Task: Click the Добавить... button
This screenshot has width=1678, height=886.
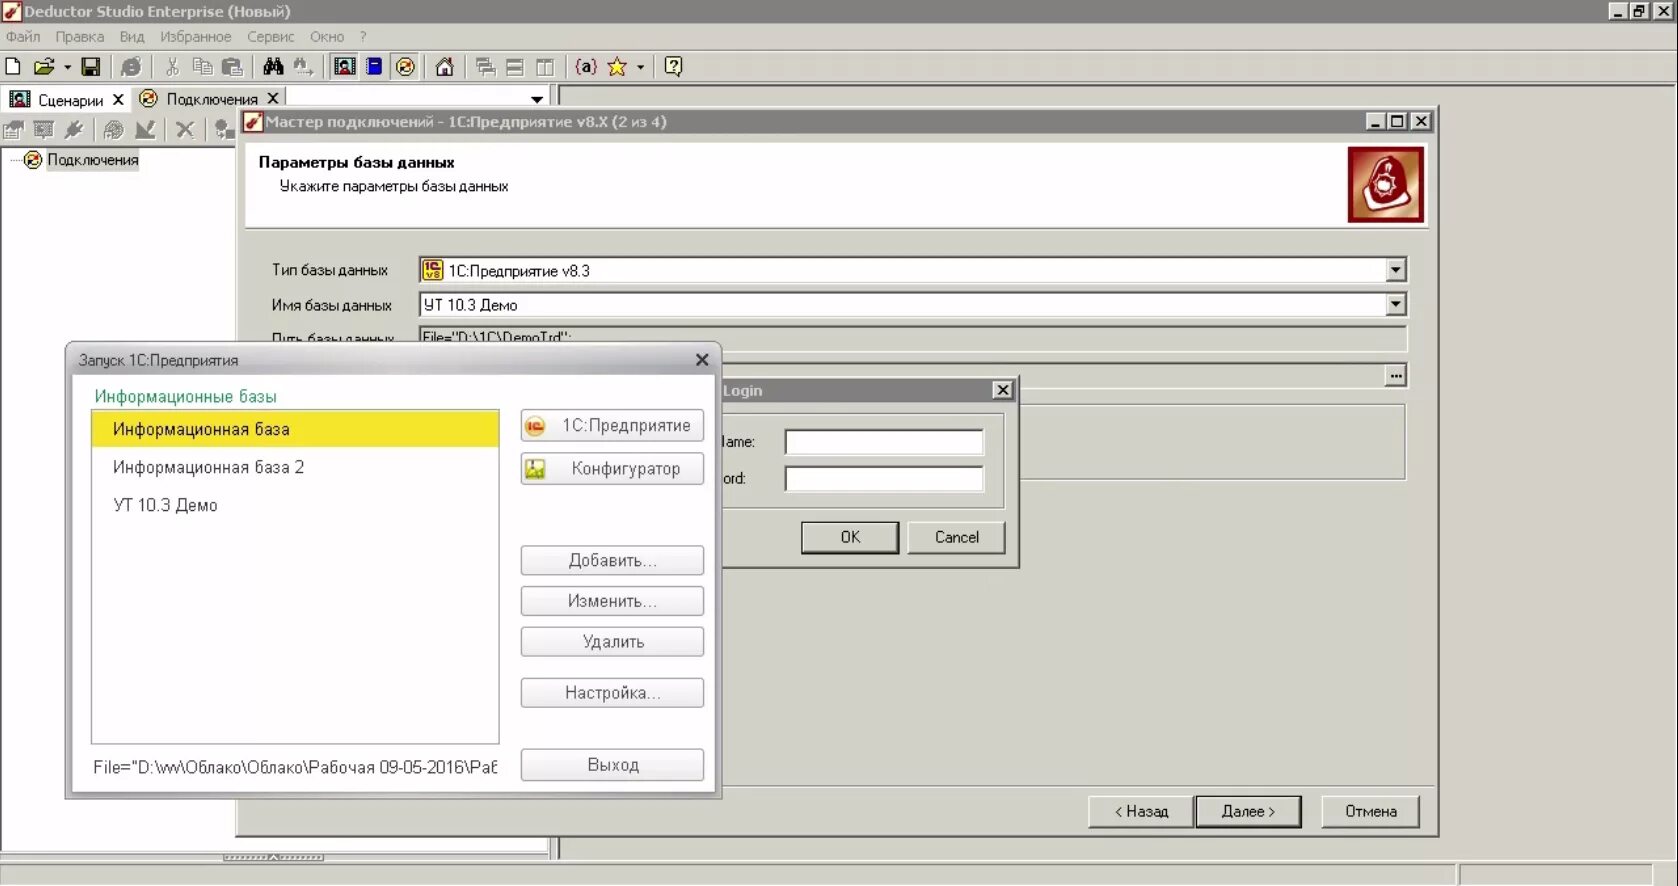Action: click(x=612, y=560)
